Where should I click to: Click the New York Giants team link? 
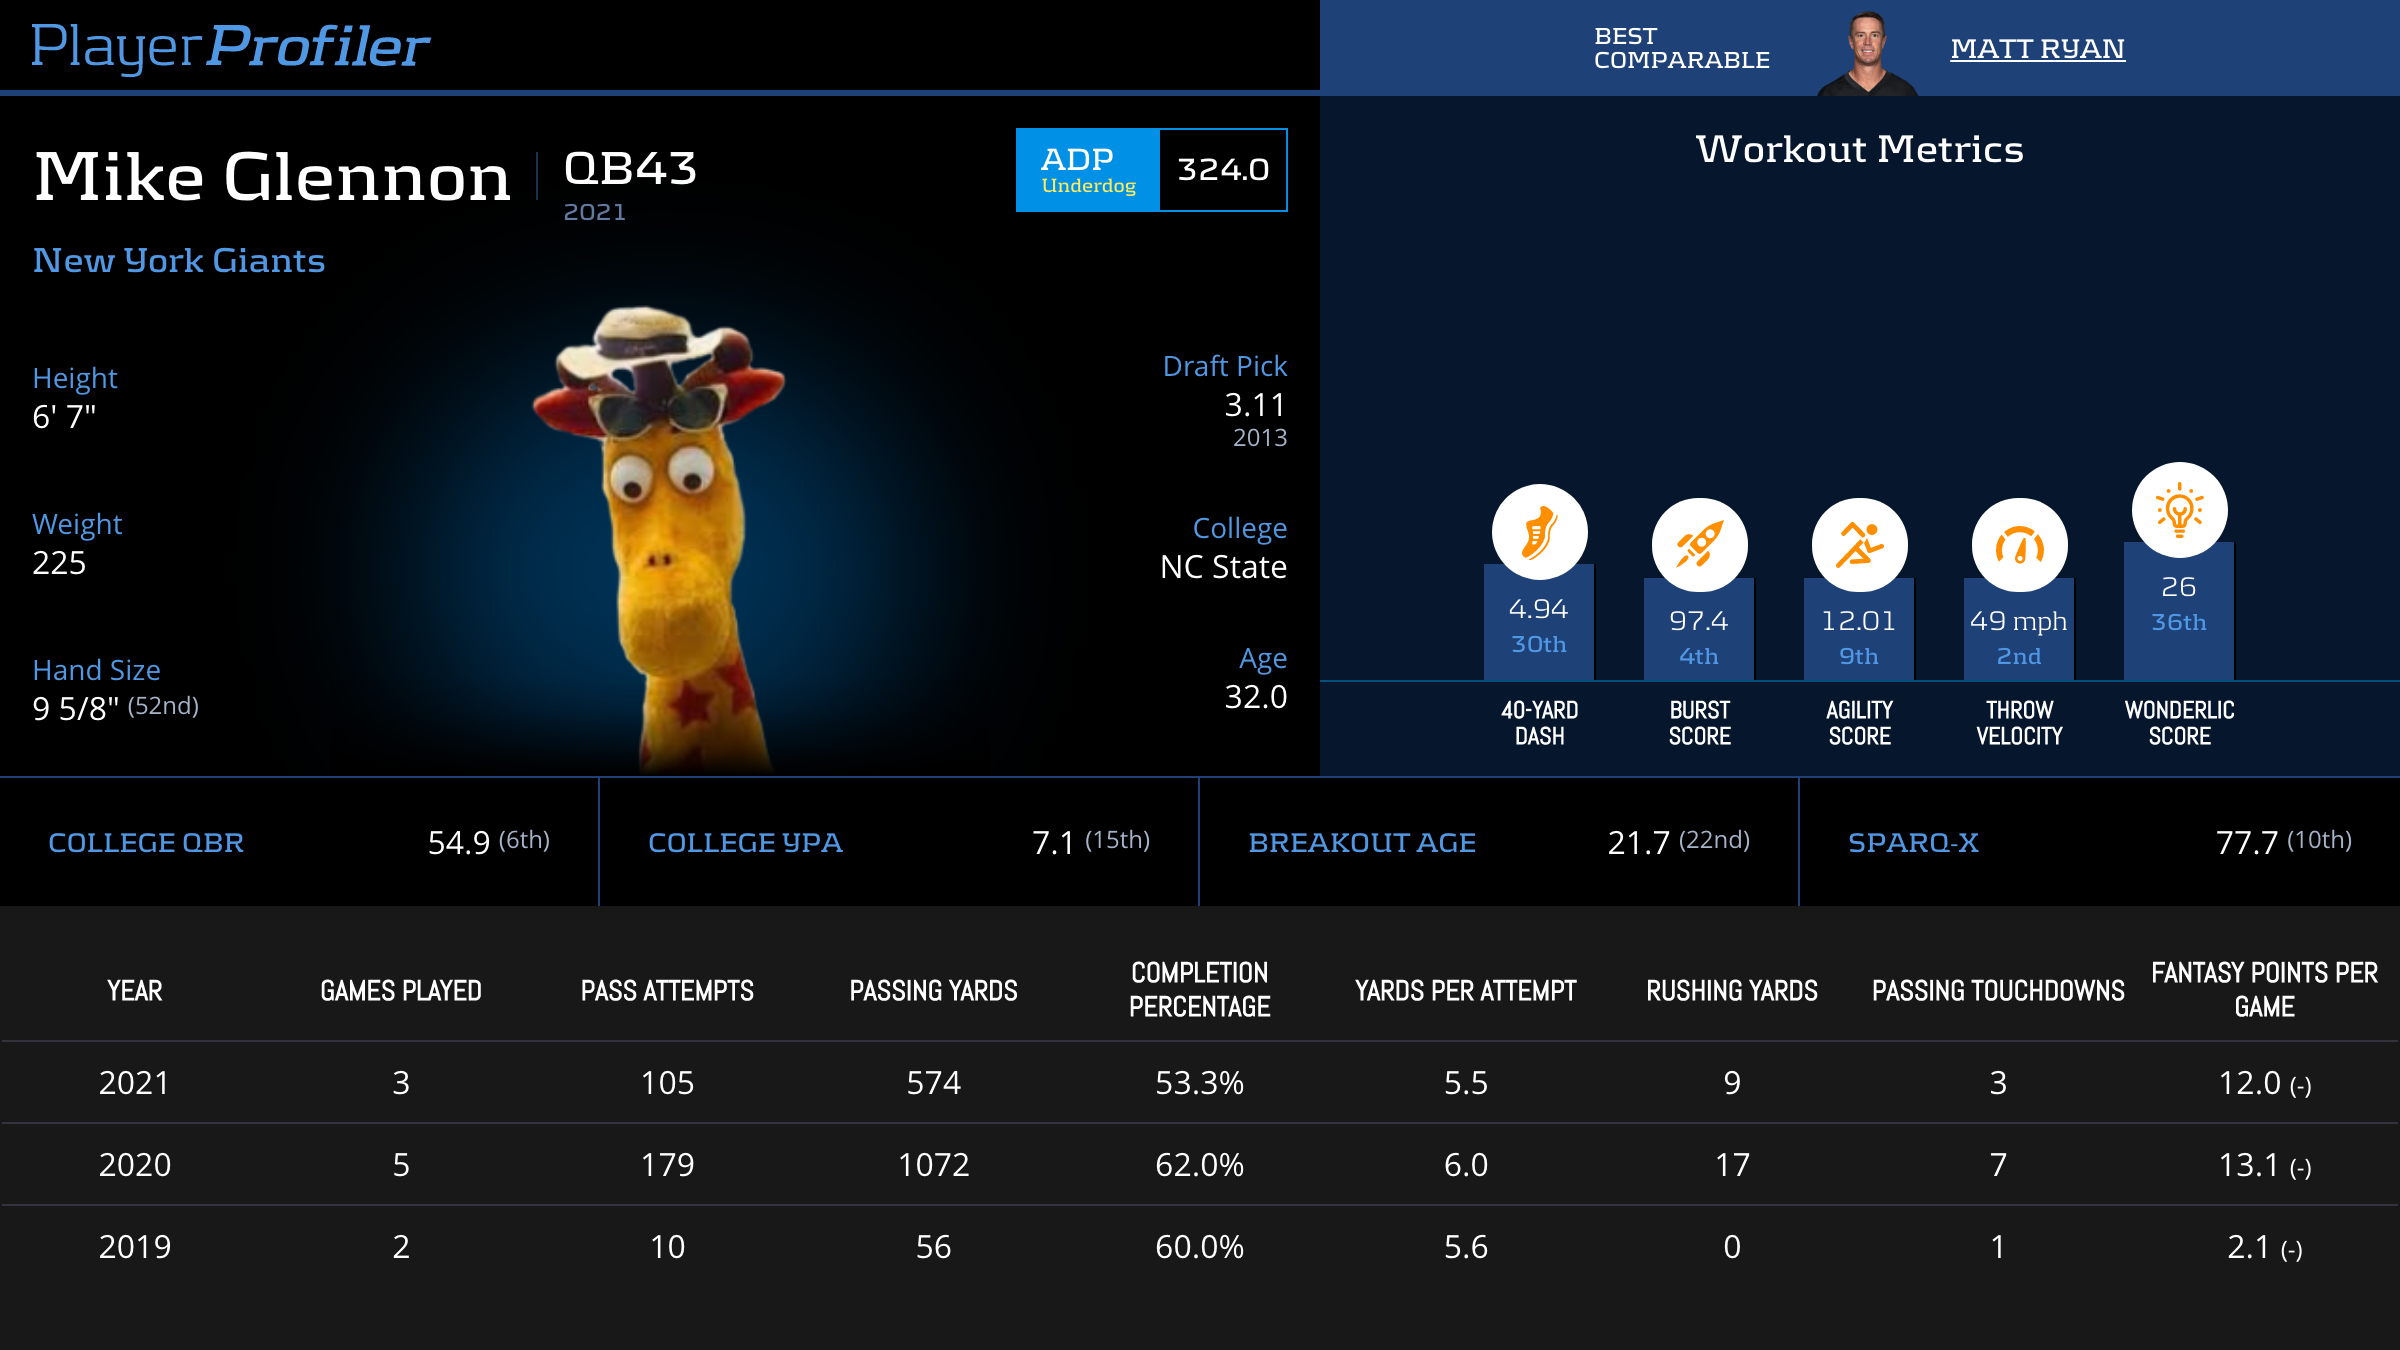pyautogui.click(x=179, y=261)
